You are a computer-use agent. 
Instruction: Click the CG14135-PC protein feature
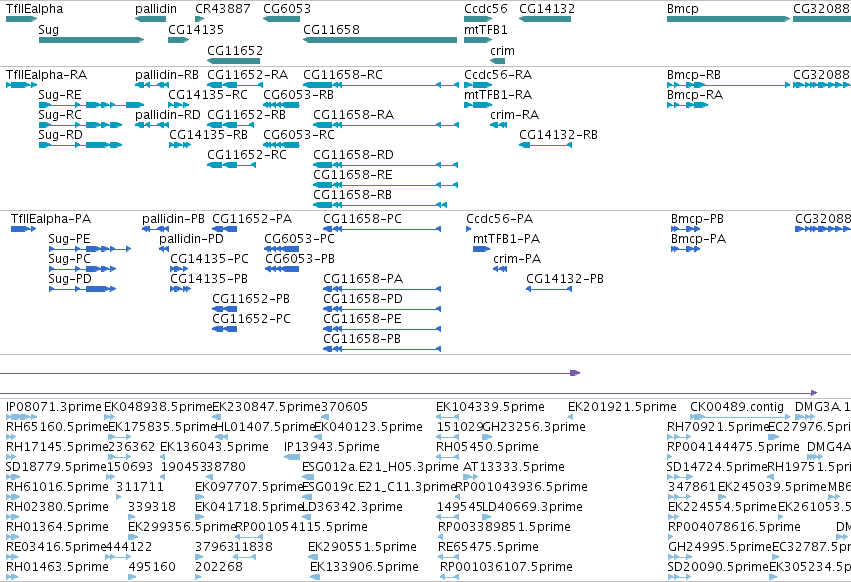pos(179,269)
